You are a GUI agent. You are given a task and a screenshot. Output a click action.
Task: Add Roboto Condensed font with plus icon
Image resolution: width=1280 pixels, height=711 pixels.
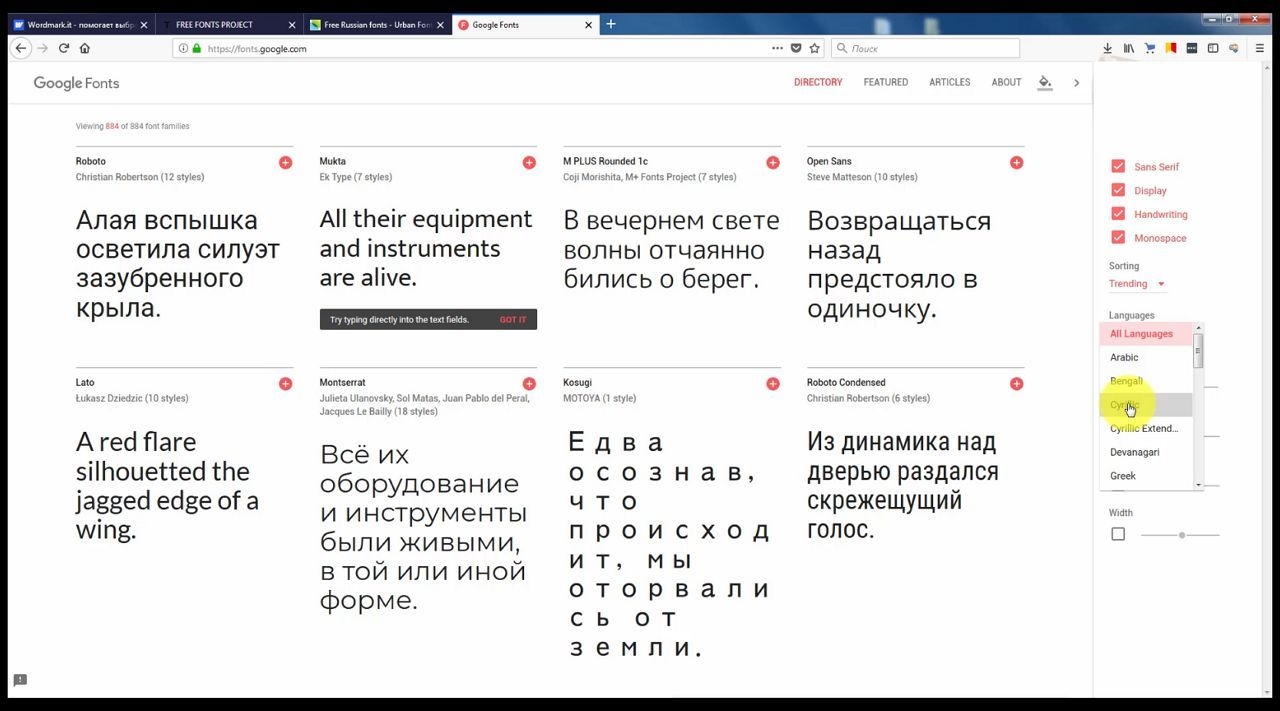coord(1017,383)
